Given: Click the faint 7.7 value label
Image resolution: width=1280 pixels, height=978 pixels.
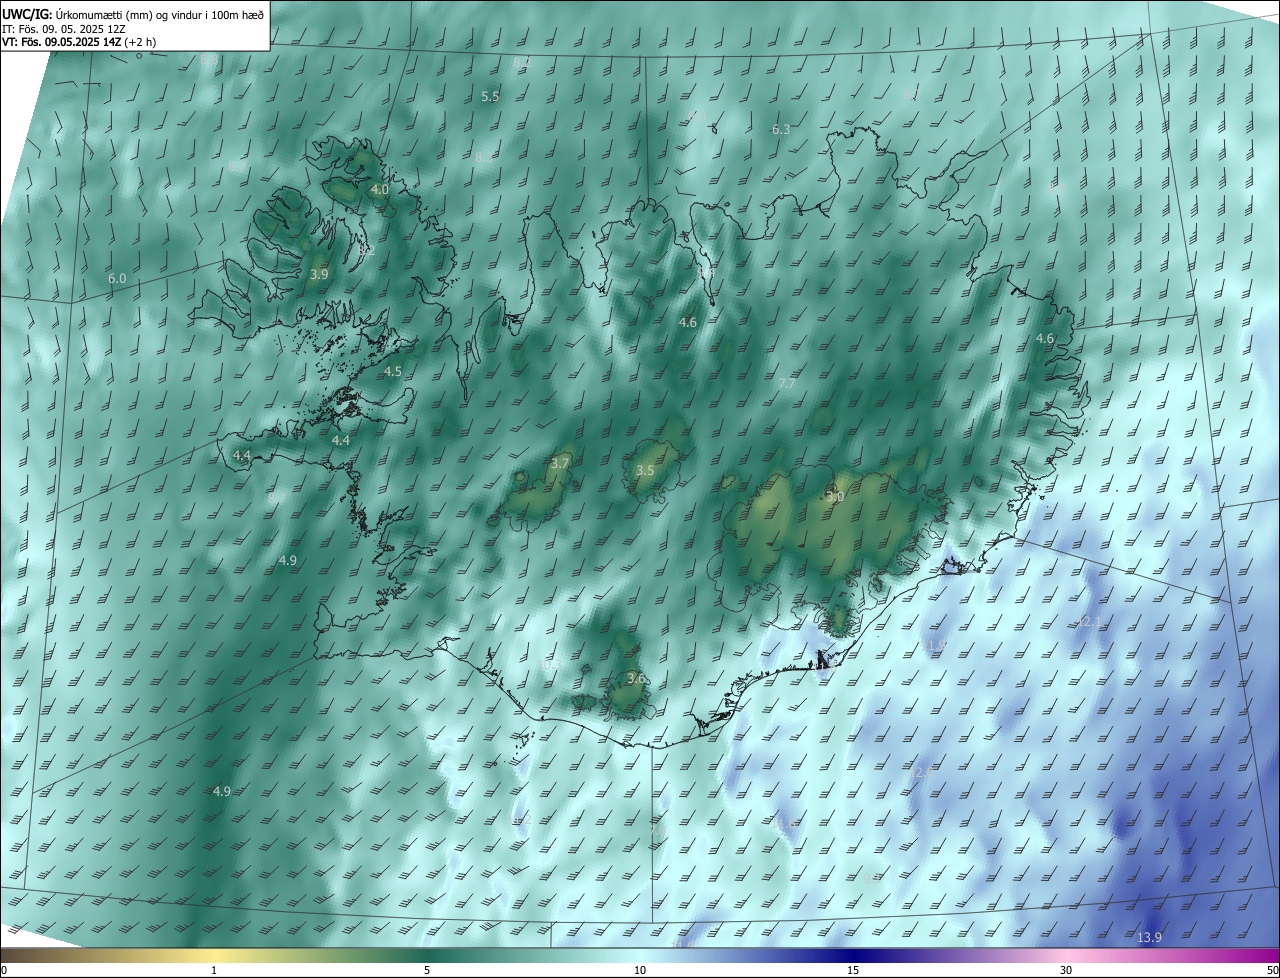Looking at the screenshot, I should (787, 384).
